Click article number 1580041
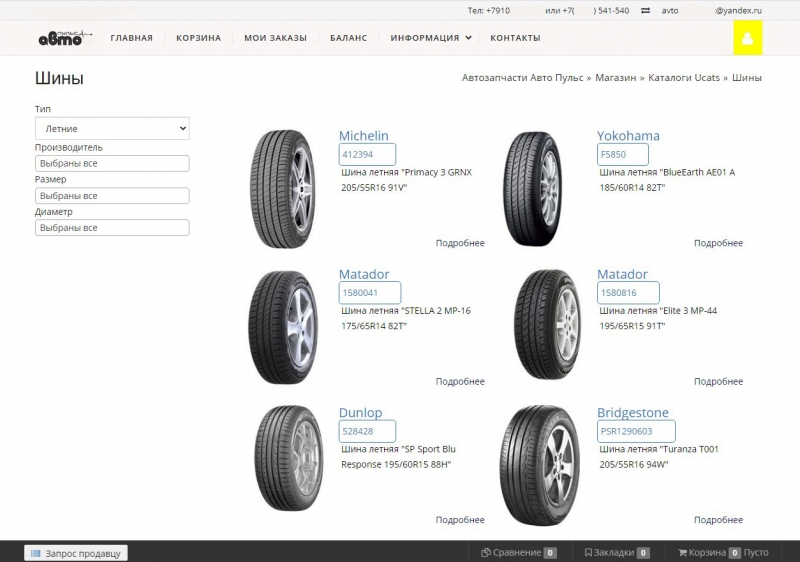The width and height of the screenshot is (800, 562). pyautogui.click(x=370, y=293)
